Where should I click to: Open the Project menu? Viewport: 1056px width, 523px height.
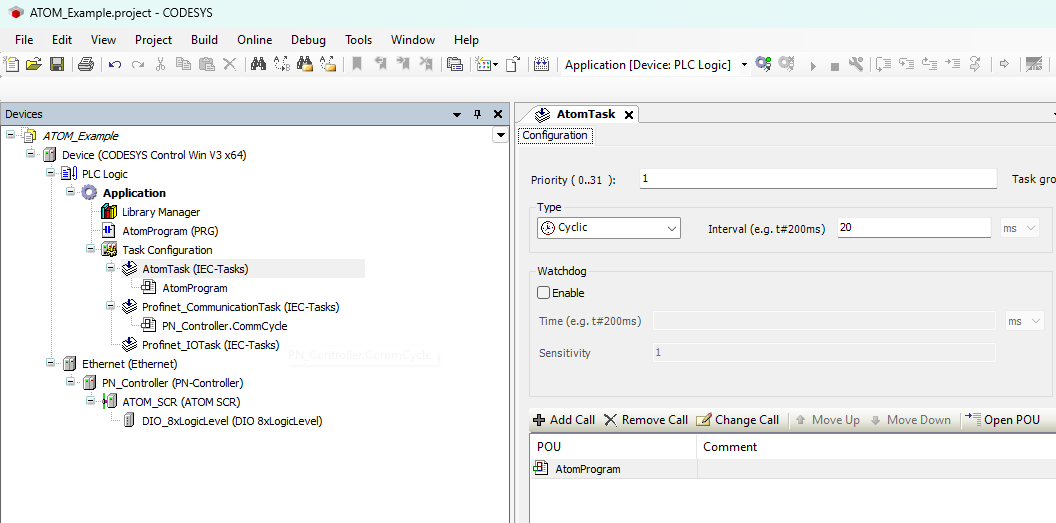pos(153,40)
